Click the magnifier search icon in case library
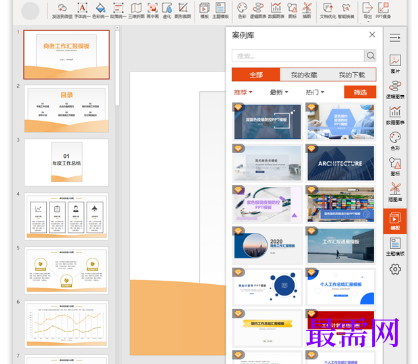418x364 pixels. 371,56
